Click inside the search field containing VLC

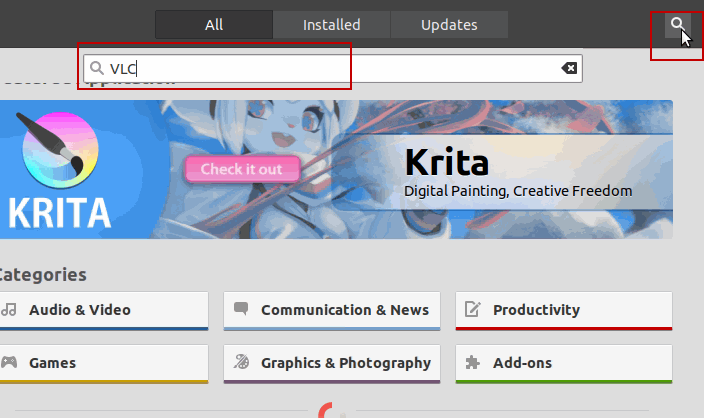tap(333, 69)
